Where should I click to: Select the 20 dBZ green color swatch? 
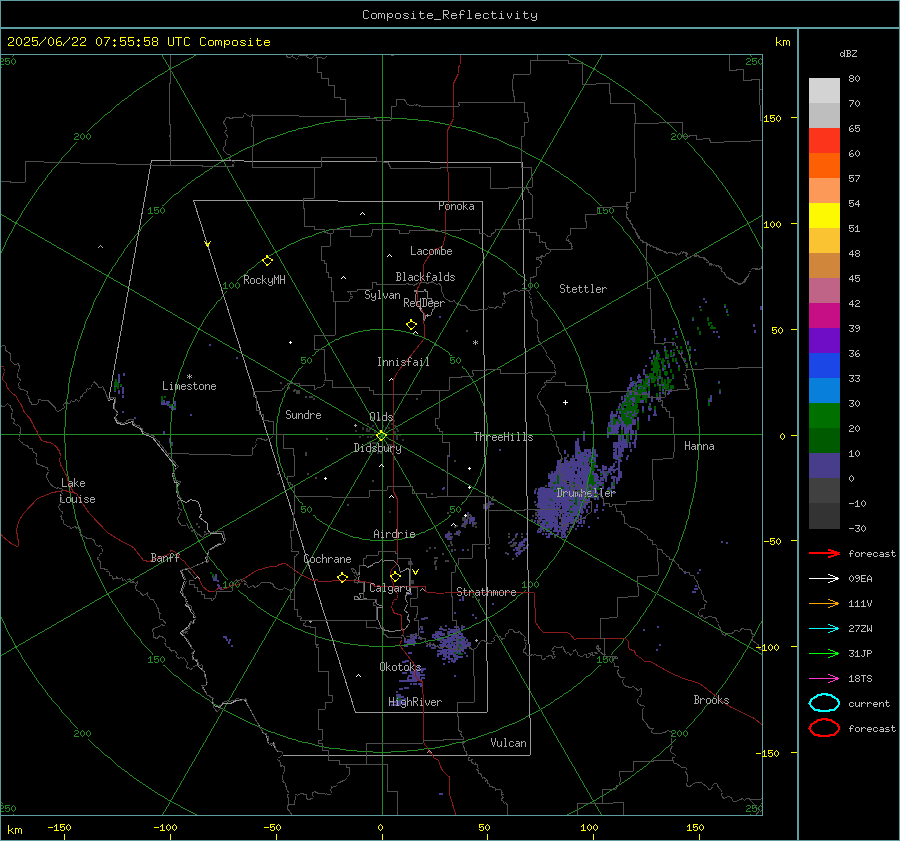coord(824,416)
